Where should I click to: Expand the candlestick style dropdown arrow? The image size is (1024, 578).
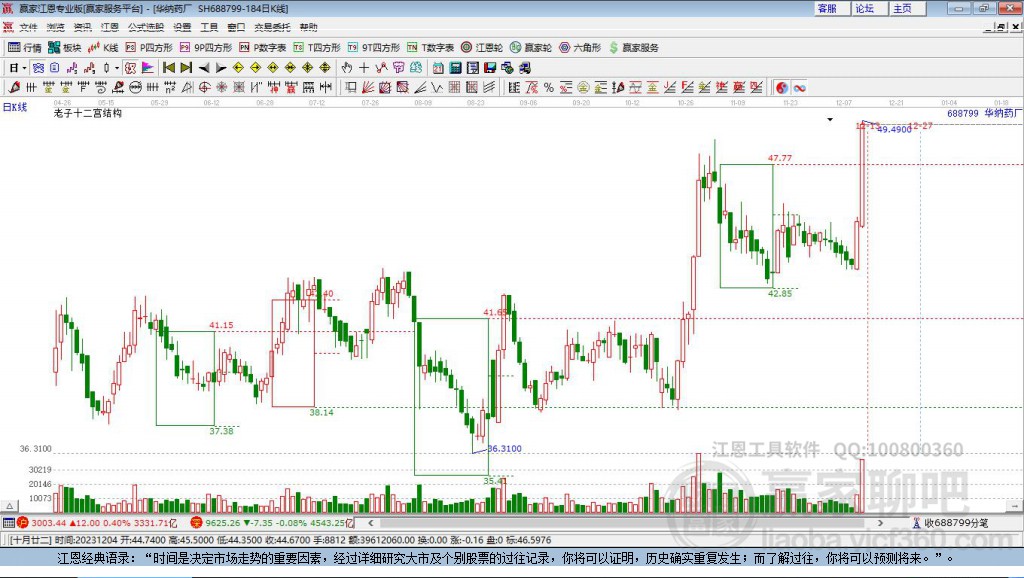click(x=117, y=68)
